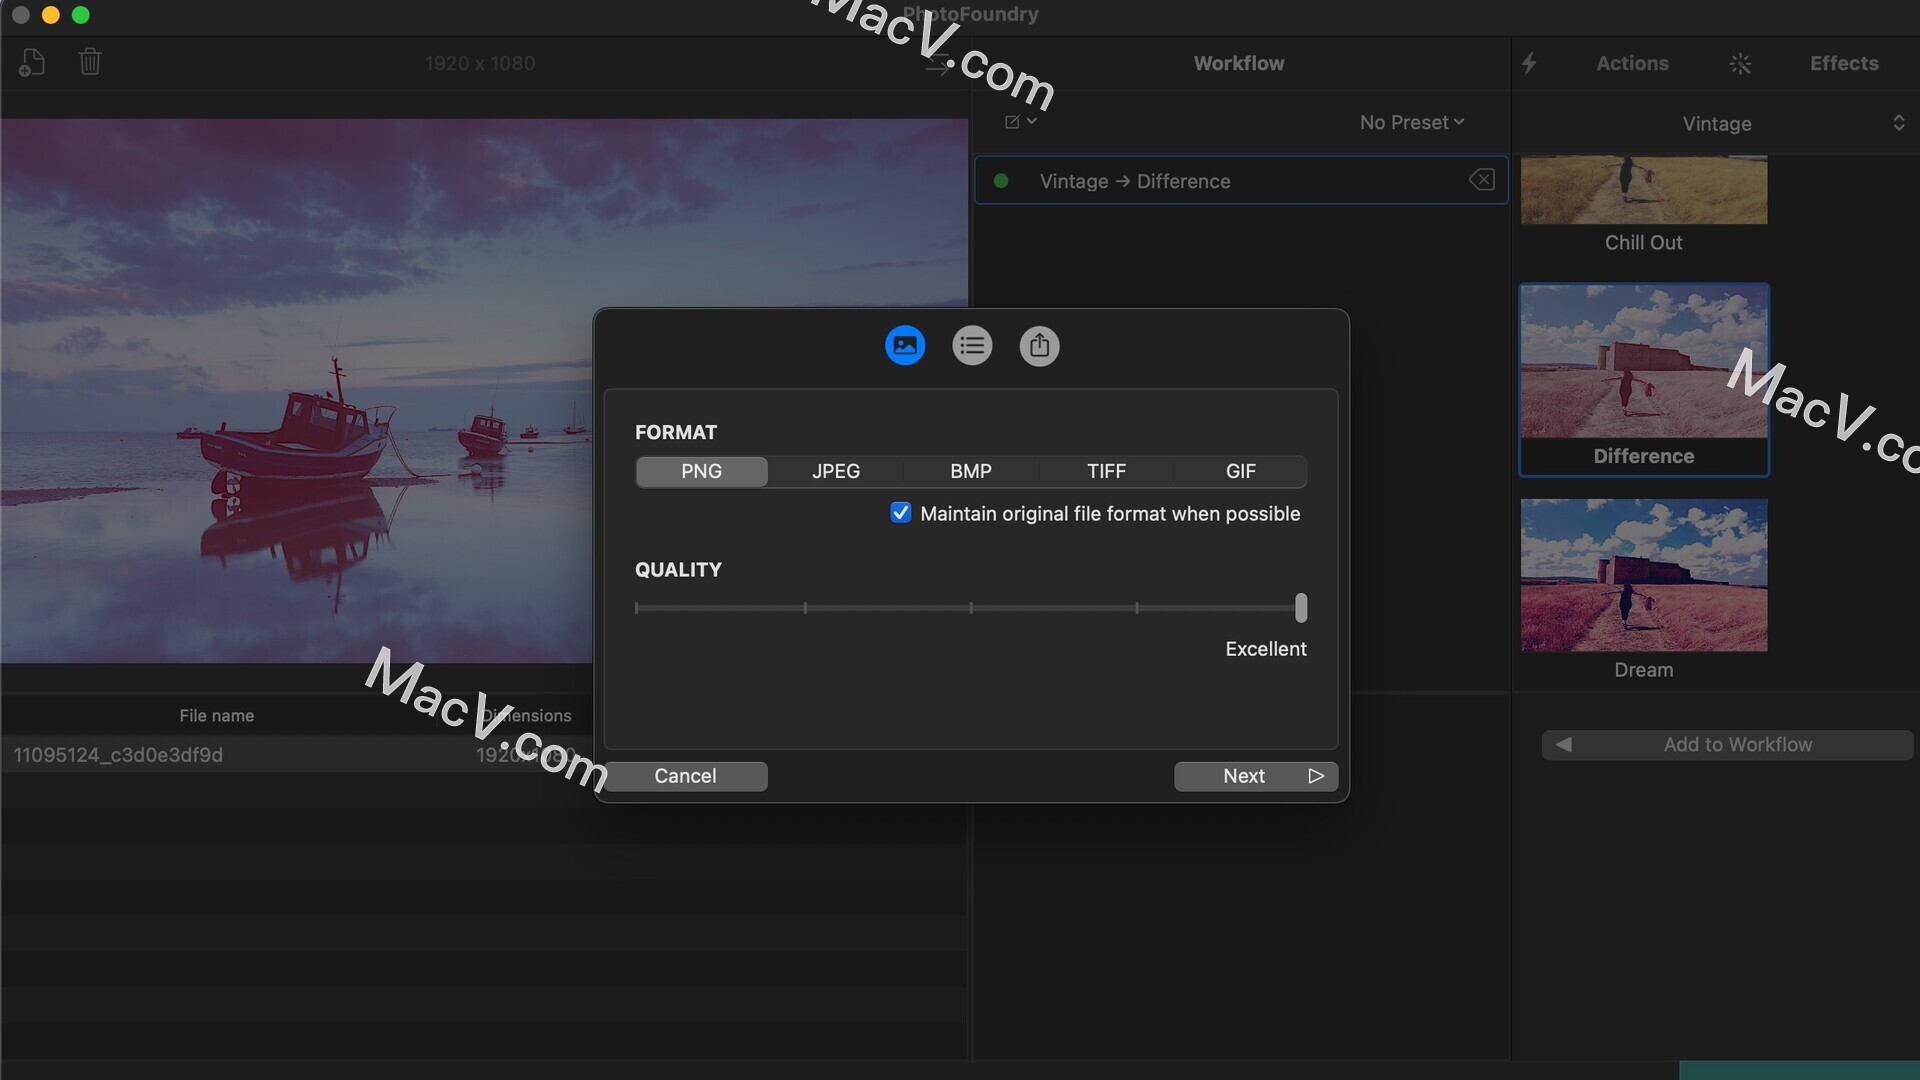The height and width of the screenshot is (1080, 1920).
Task: Click the Quality slider handle
Action: (x=1301, y=607)
